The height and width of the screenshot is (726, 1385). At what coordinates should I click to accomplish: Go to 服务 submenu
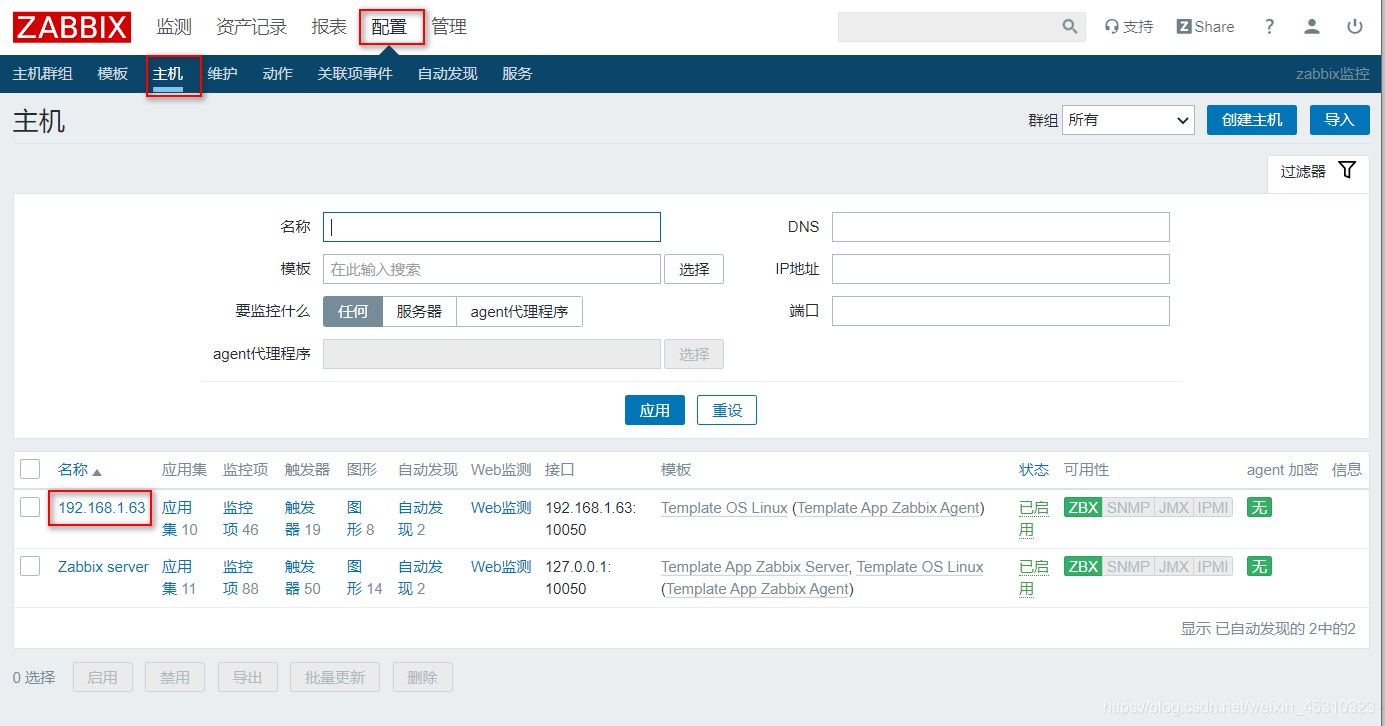click(518, 74)
